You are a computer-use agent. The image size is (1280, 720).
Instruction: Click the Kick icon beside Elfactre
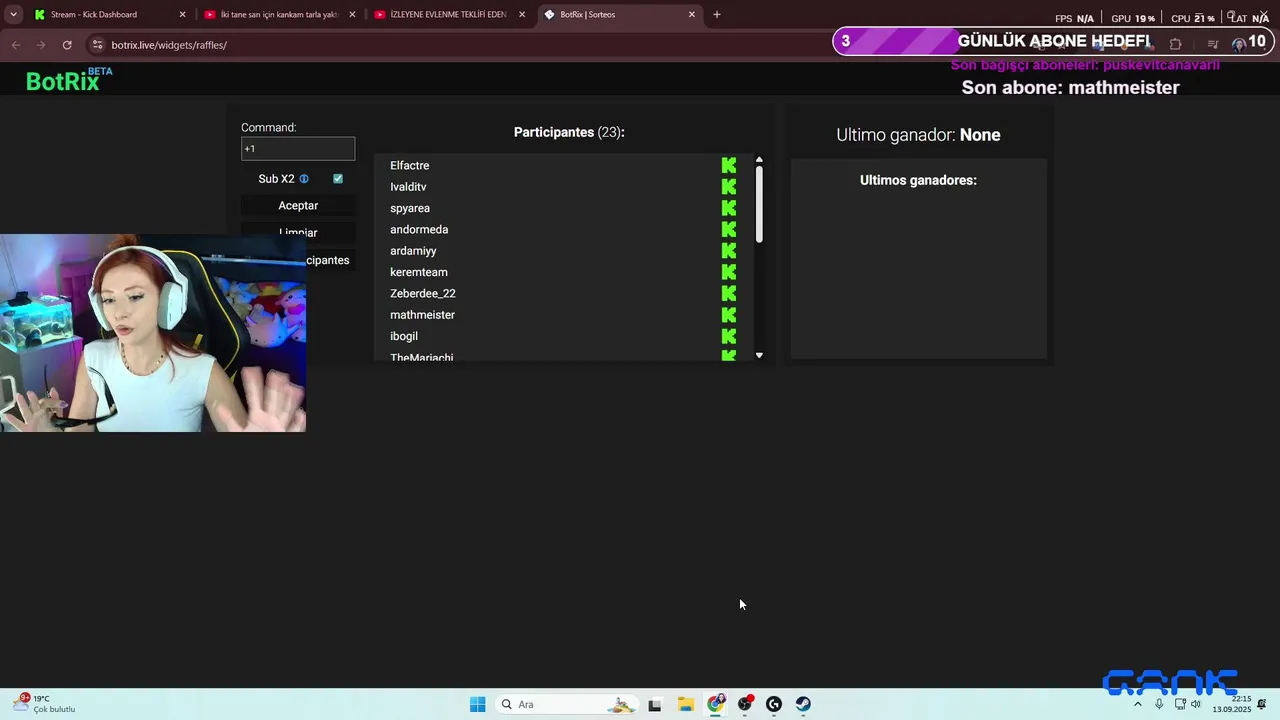(x=729, y=166)
